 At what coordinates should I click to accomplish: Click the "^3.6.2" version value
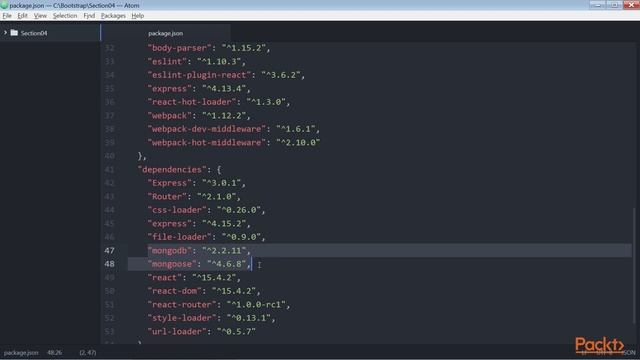click(281, 75)
